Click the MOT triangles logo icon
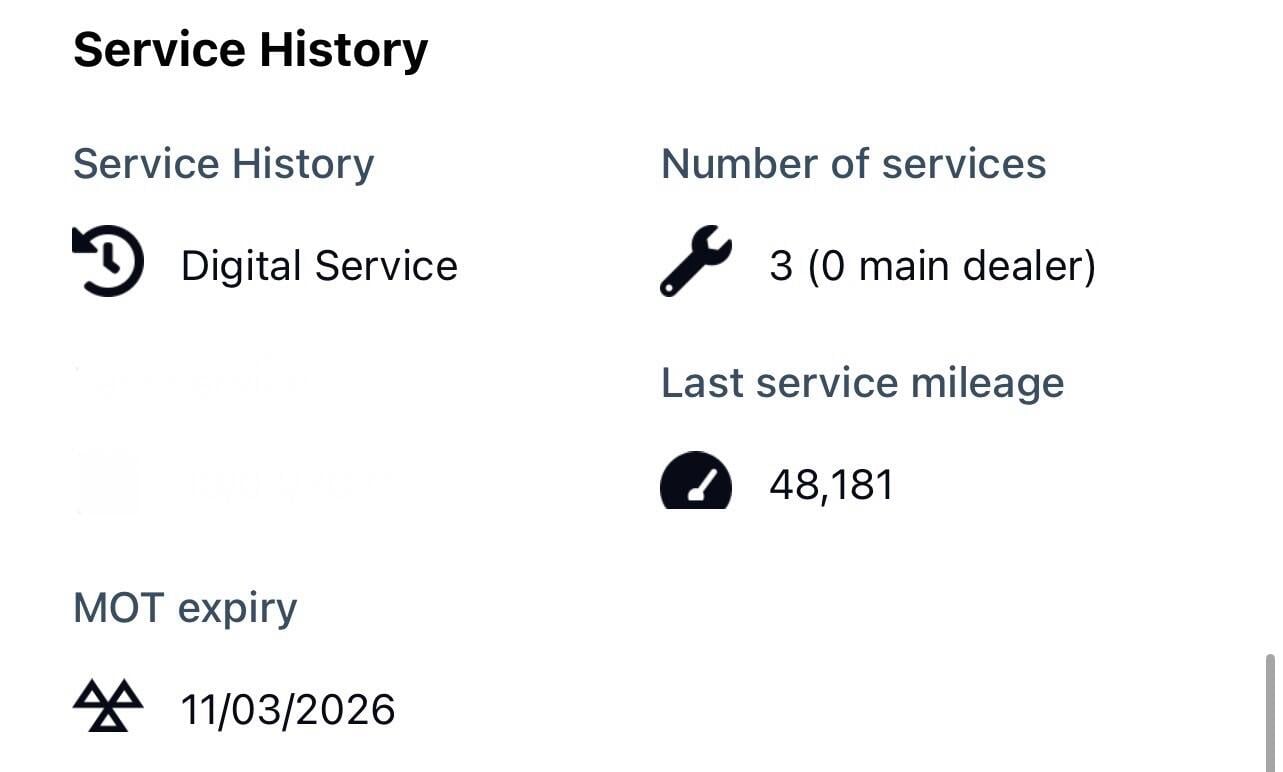 pos(108,706)
